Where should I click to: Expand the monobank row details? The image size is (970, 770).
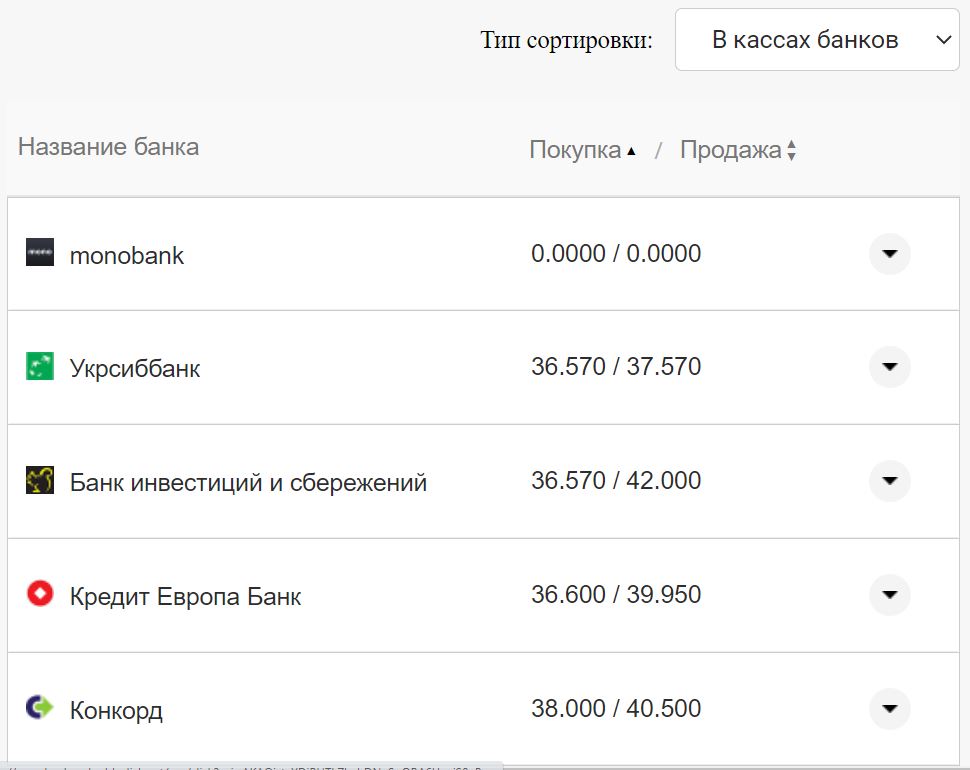889,253
